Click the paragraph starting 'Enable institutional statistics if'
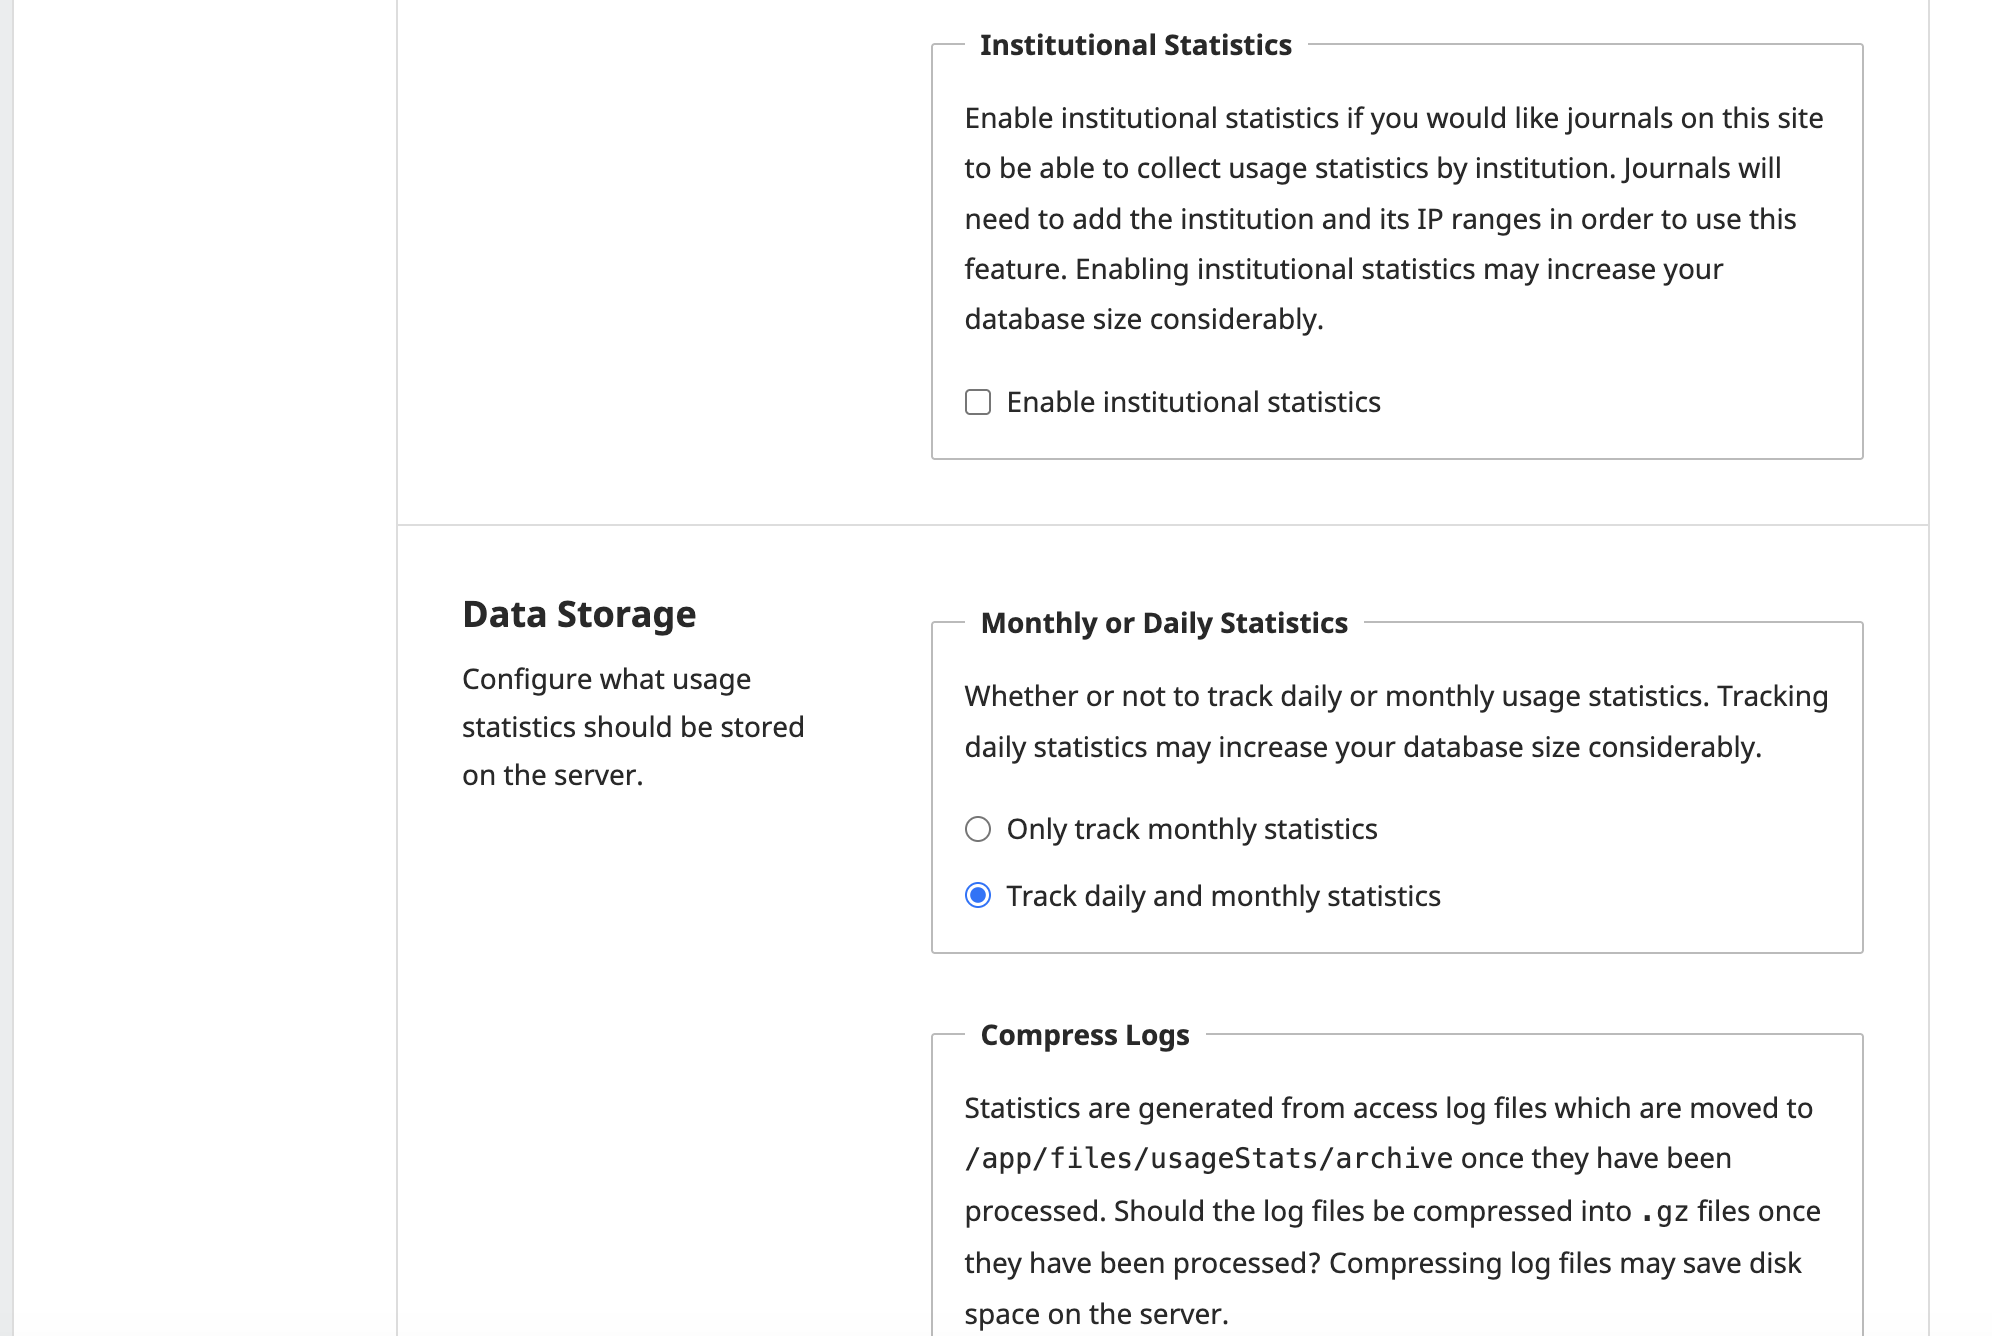This screenshot has height=1336, width=1992. pyautogui.click(x=1393, y=218)
